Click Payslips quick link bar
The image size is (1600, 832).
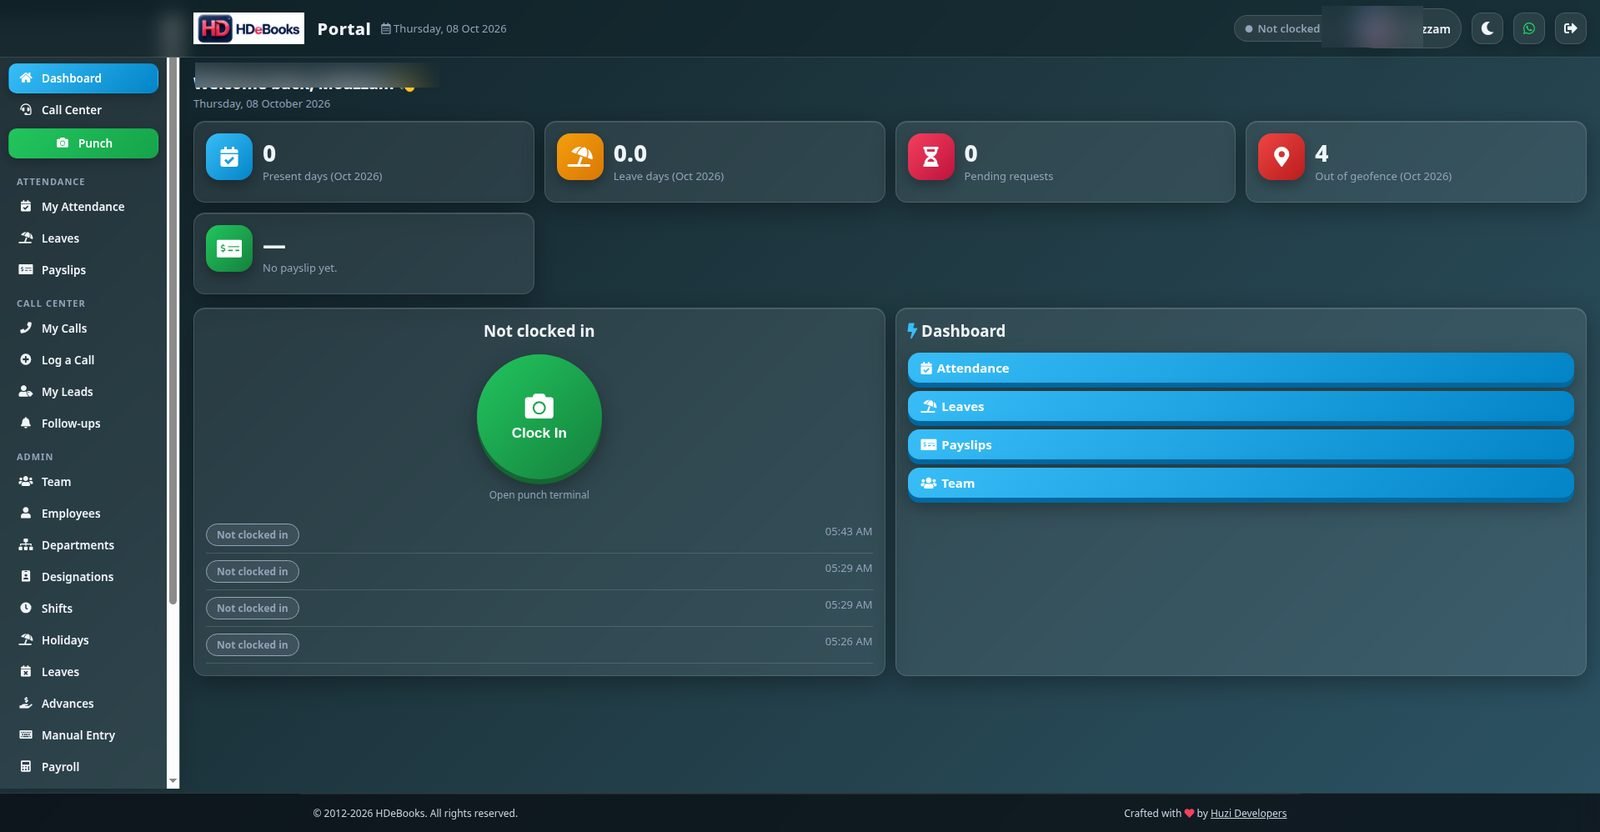(x=1240, y=445)
